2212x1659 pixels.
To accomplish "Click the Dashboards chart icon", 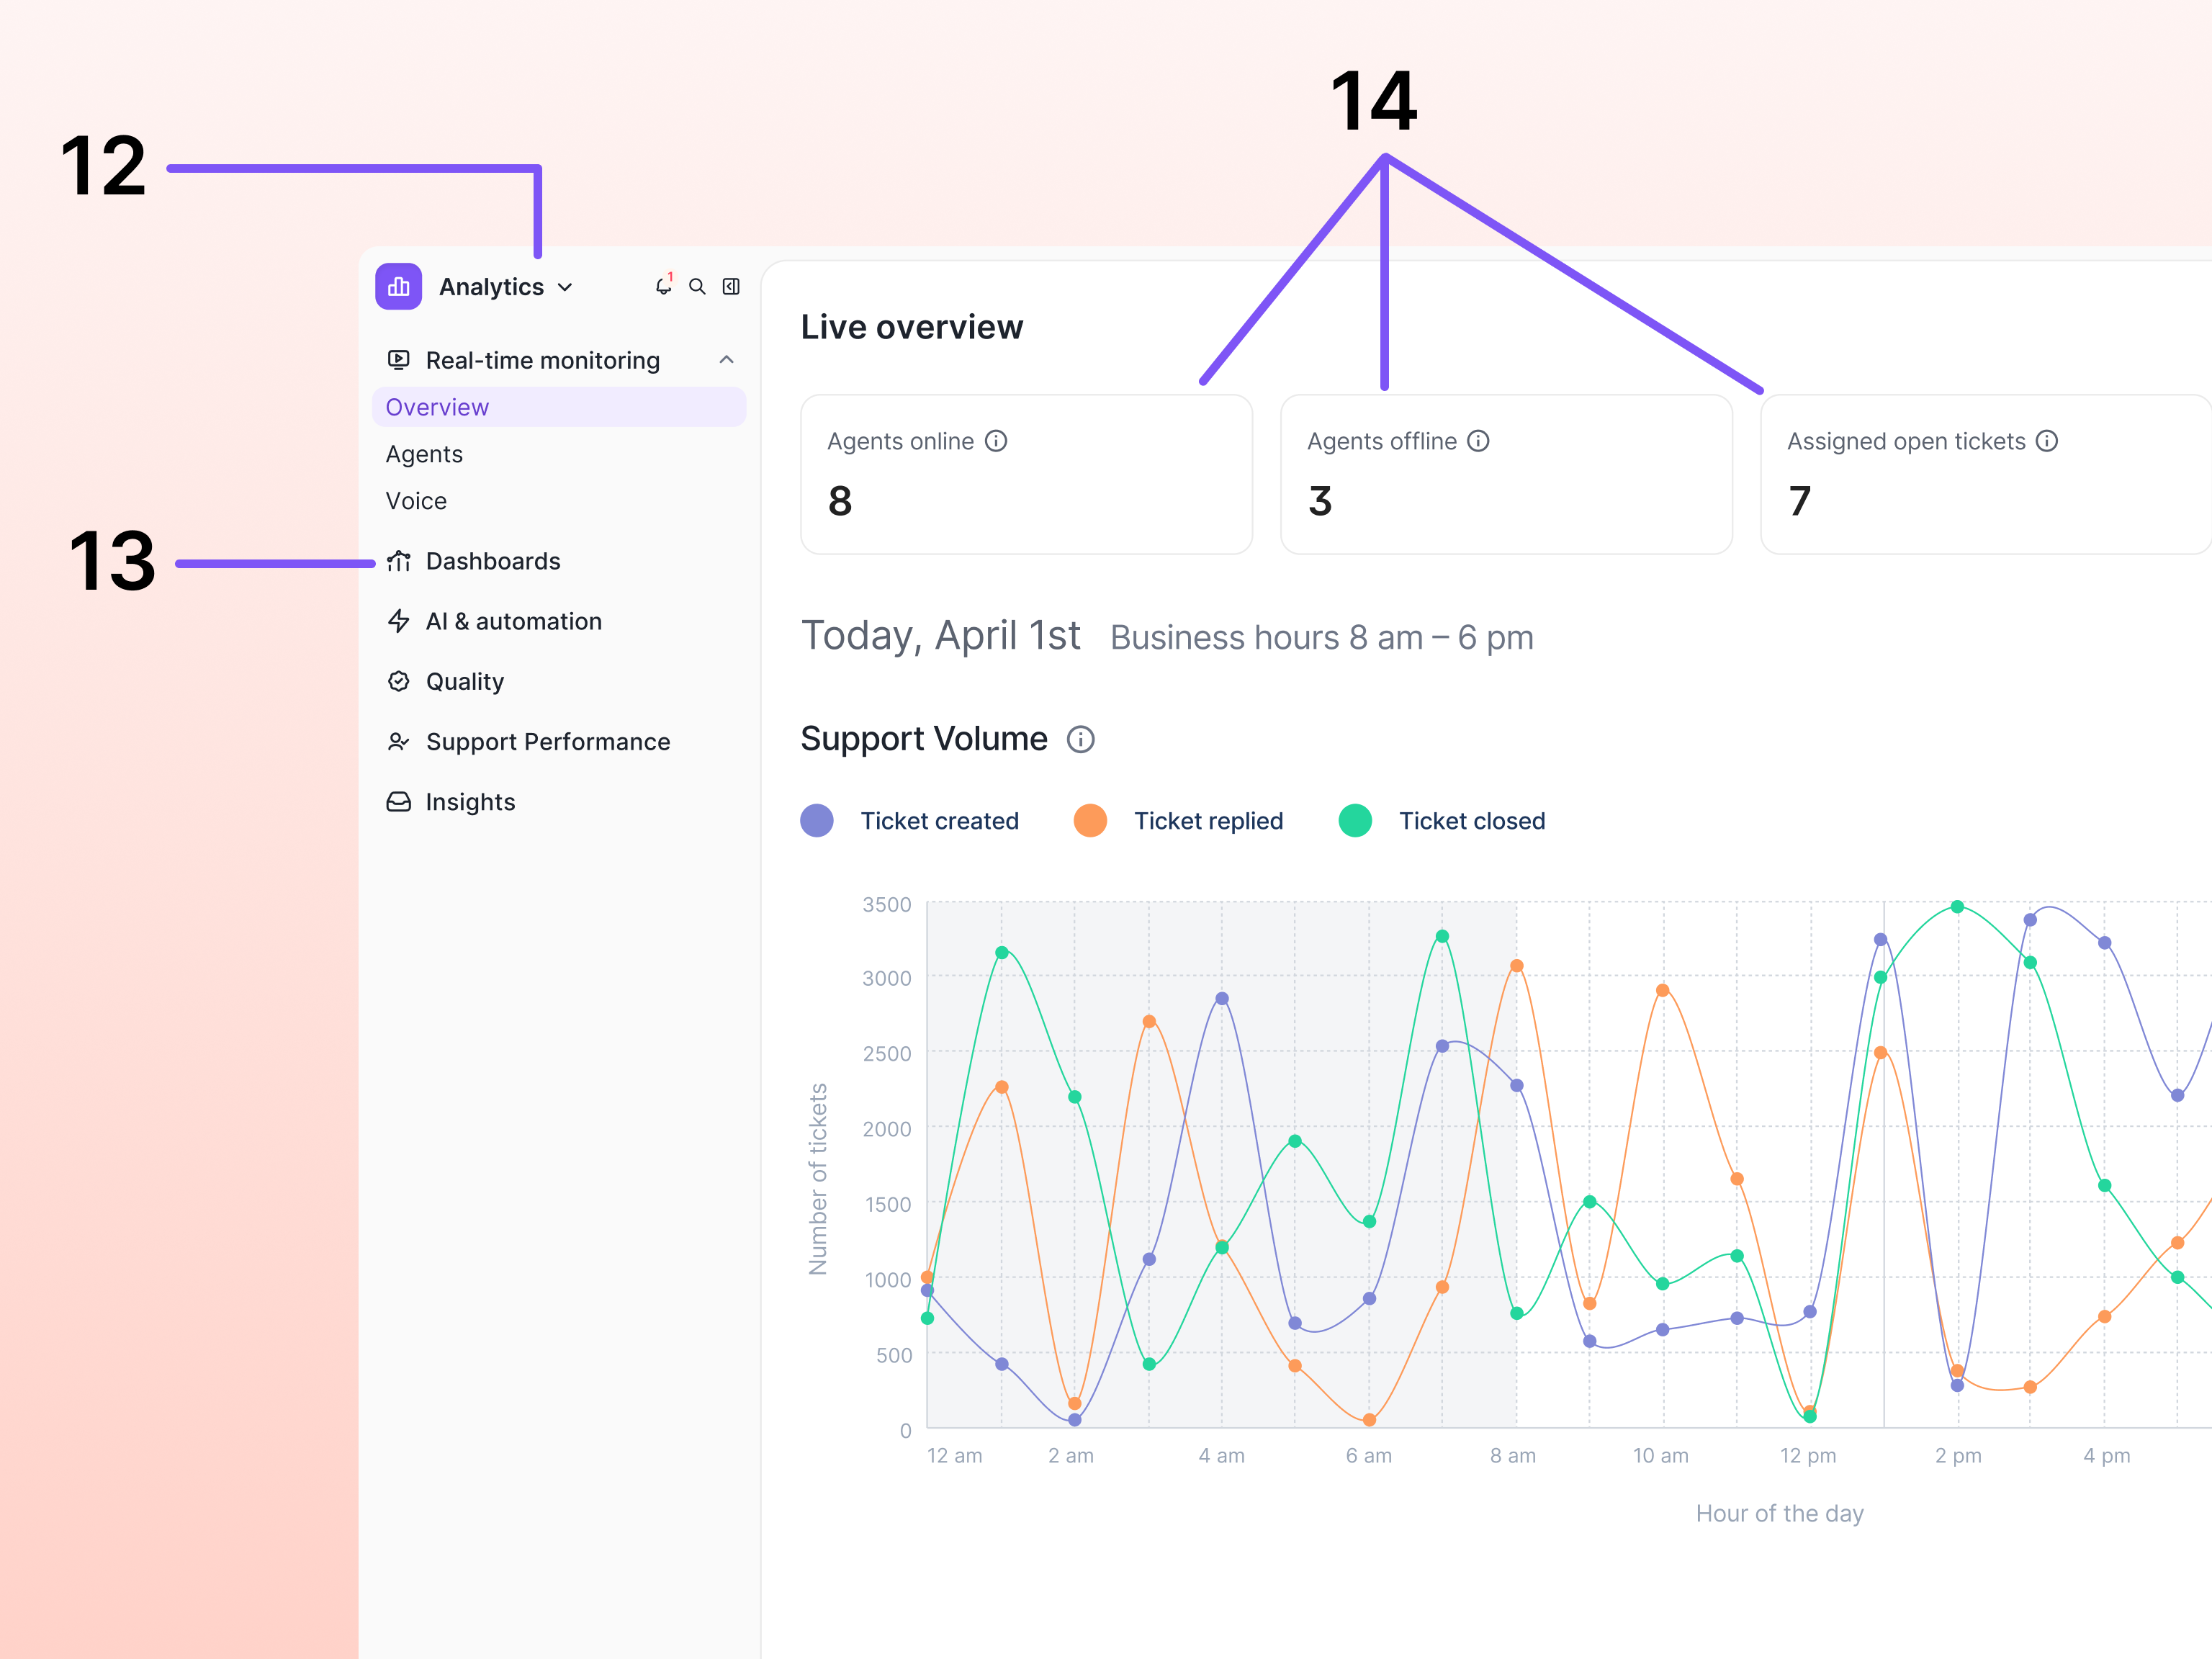I will (x=400, y=561).
